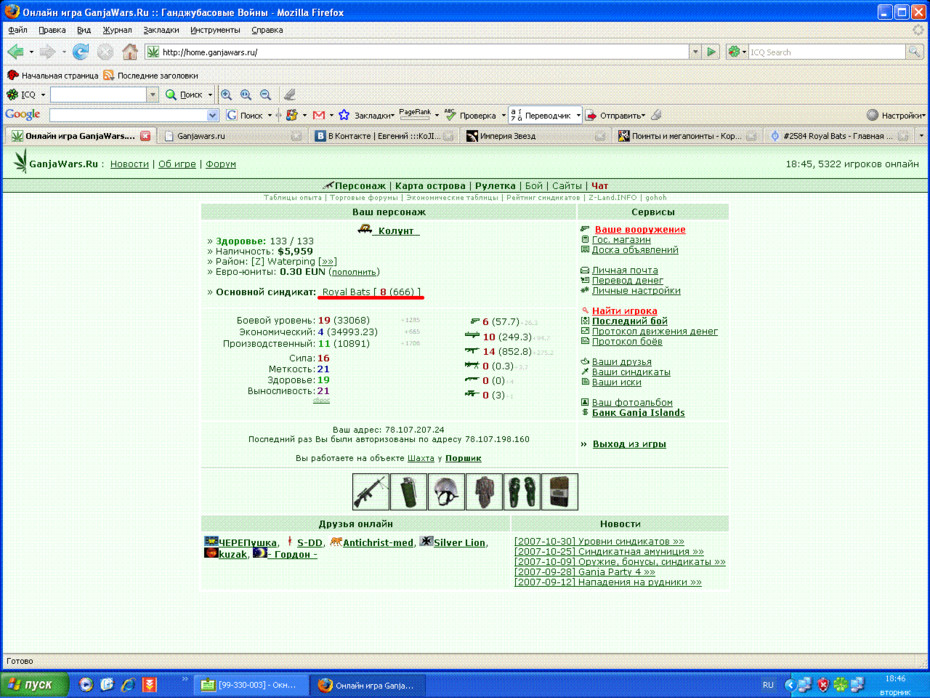This screenshot has height=698, width=930.
Task: Click the green boots equipment thumbnail
Action: [522, 492]
